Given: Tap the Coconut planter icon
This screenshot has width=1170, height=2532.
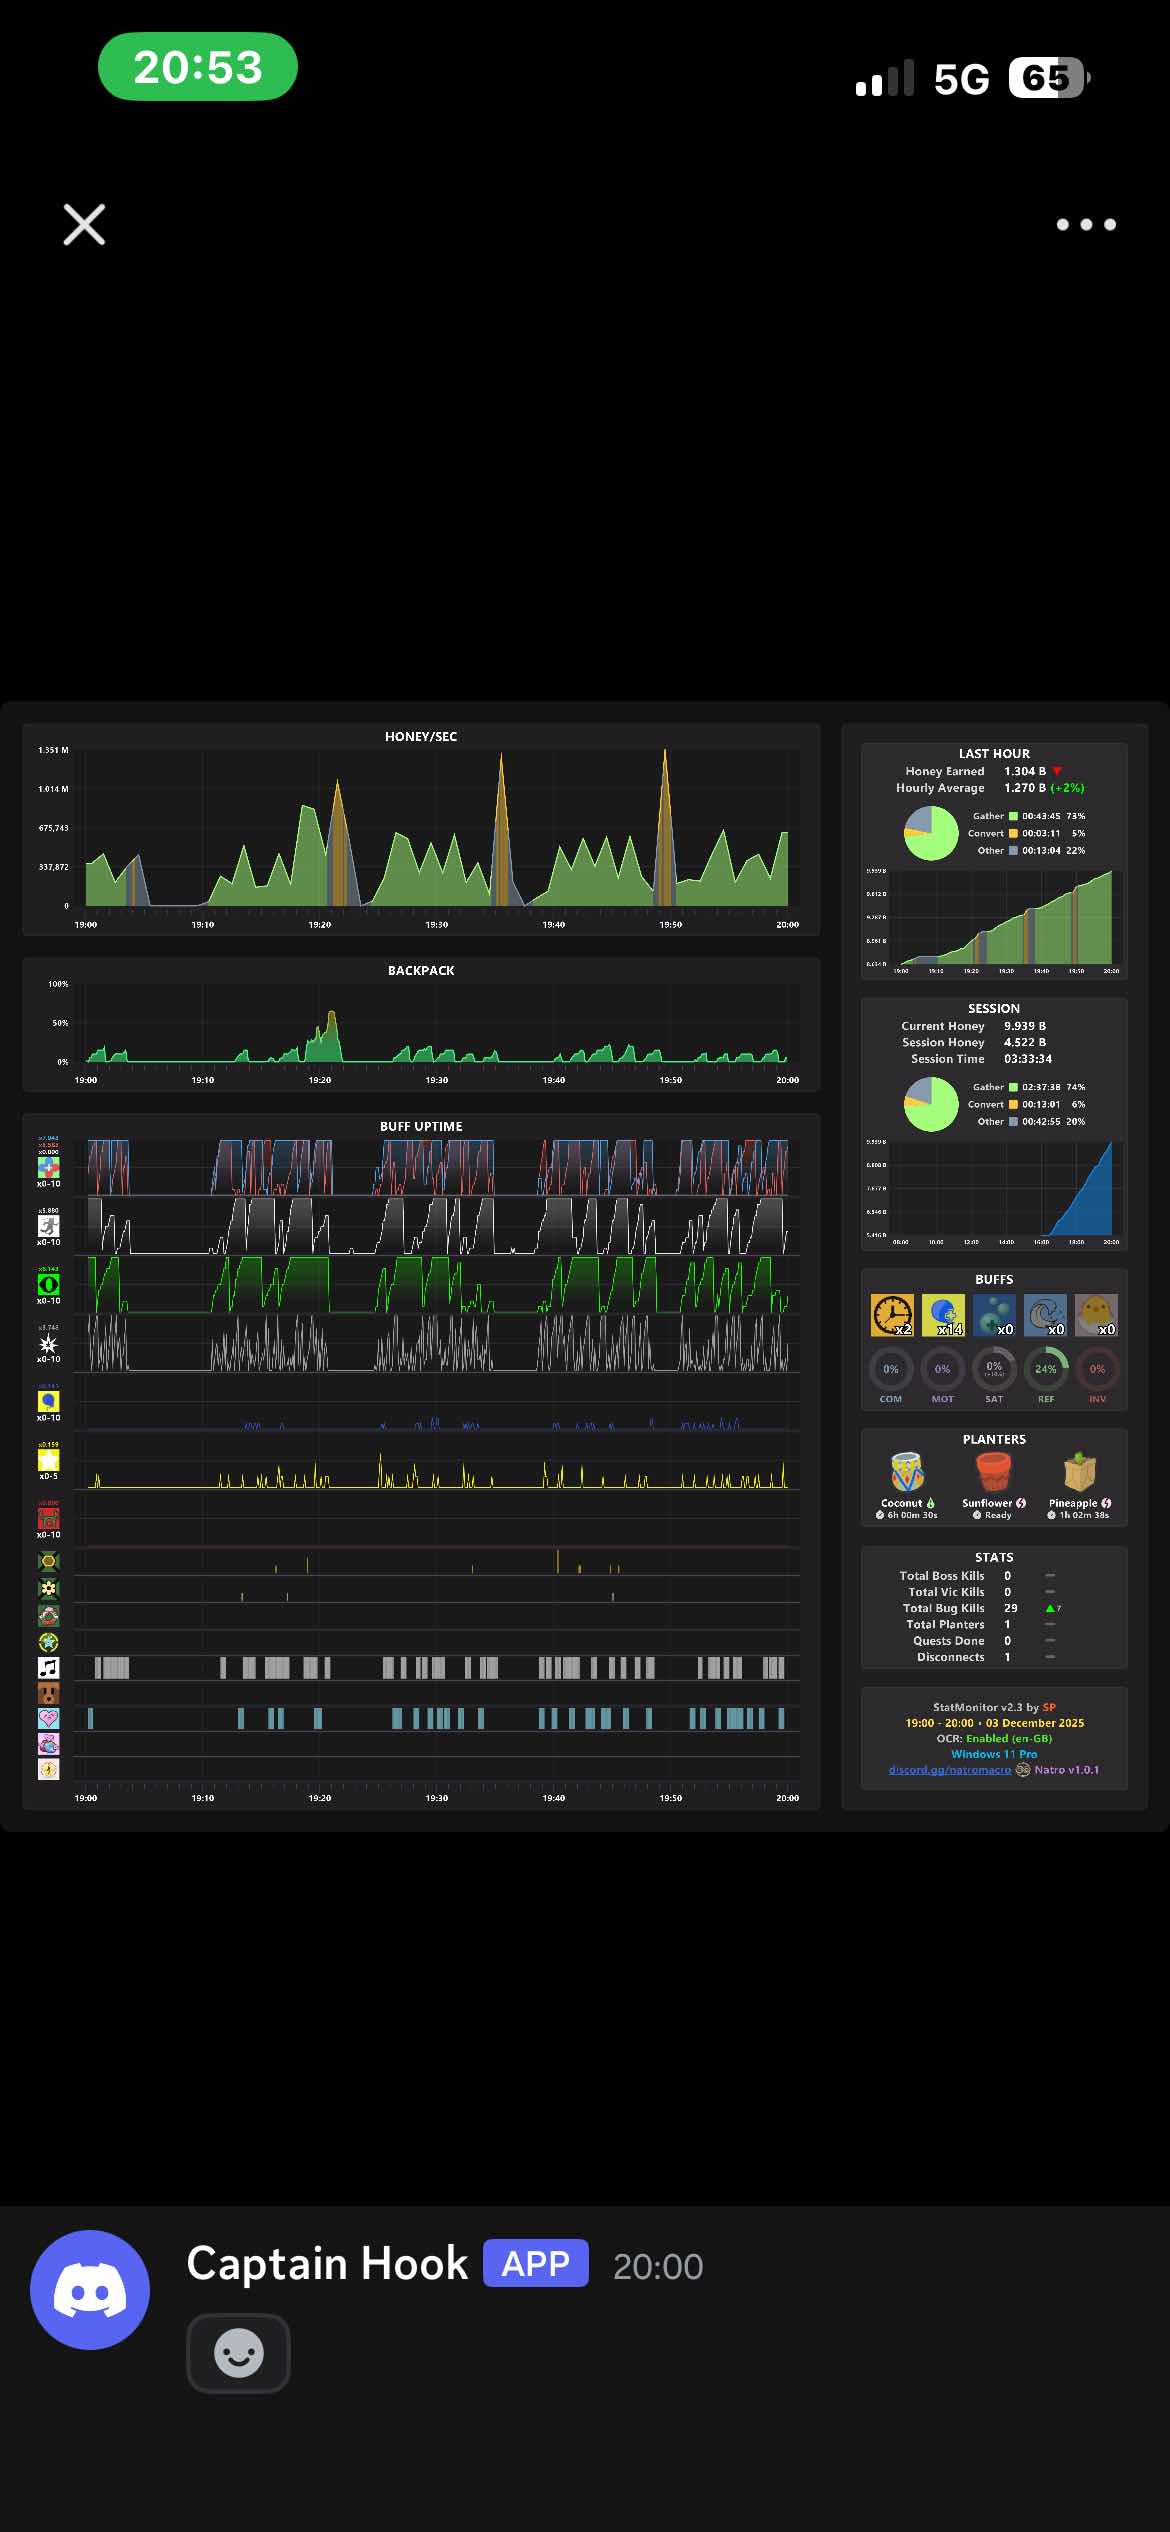Looking at the screenshot, I should click(907, 1471).
